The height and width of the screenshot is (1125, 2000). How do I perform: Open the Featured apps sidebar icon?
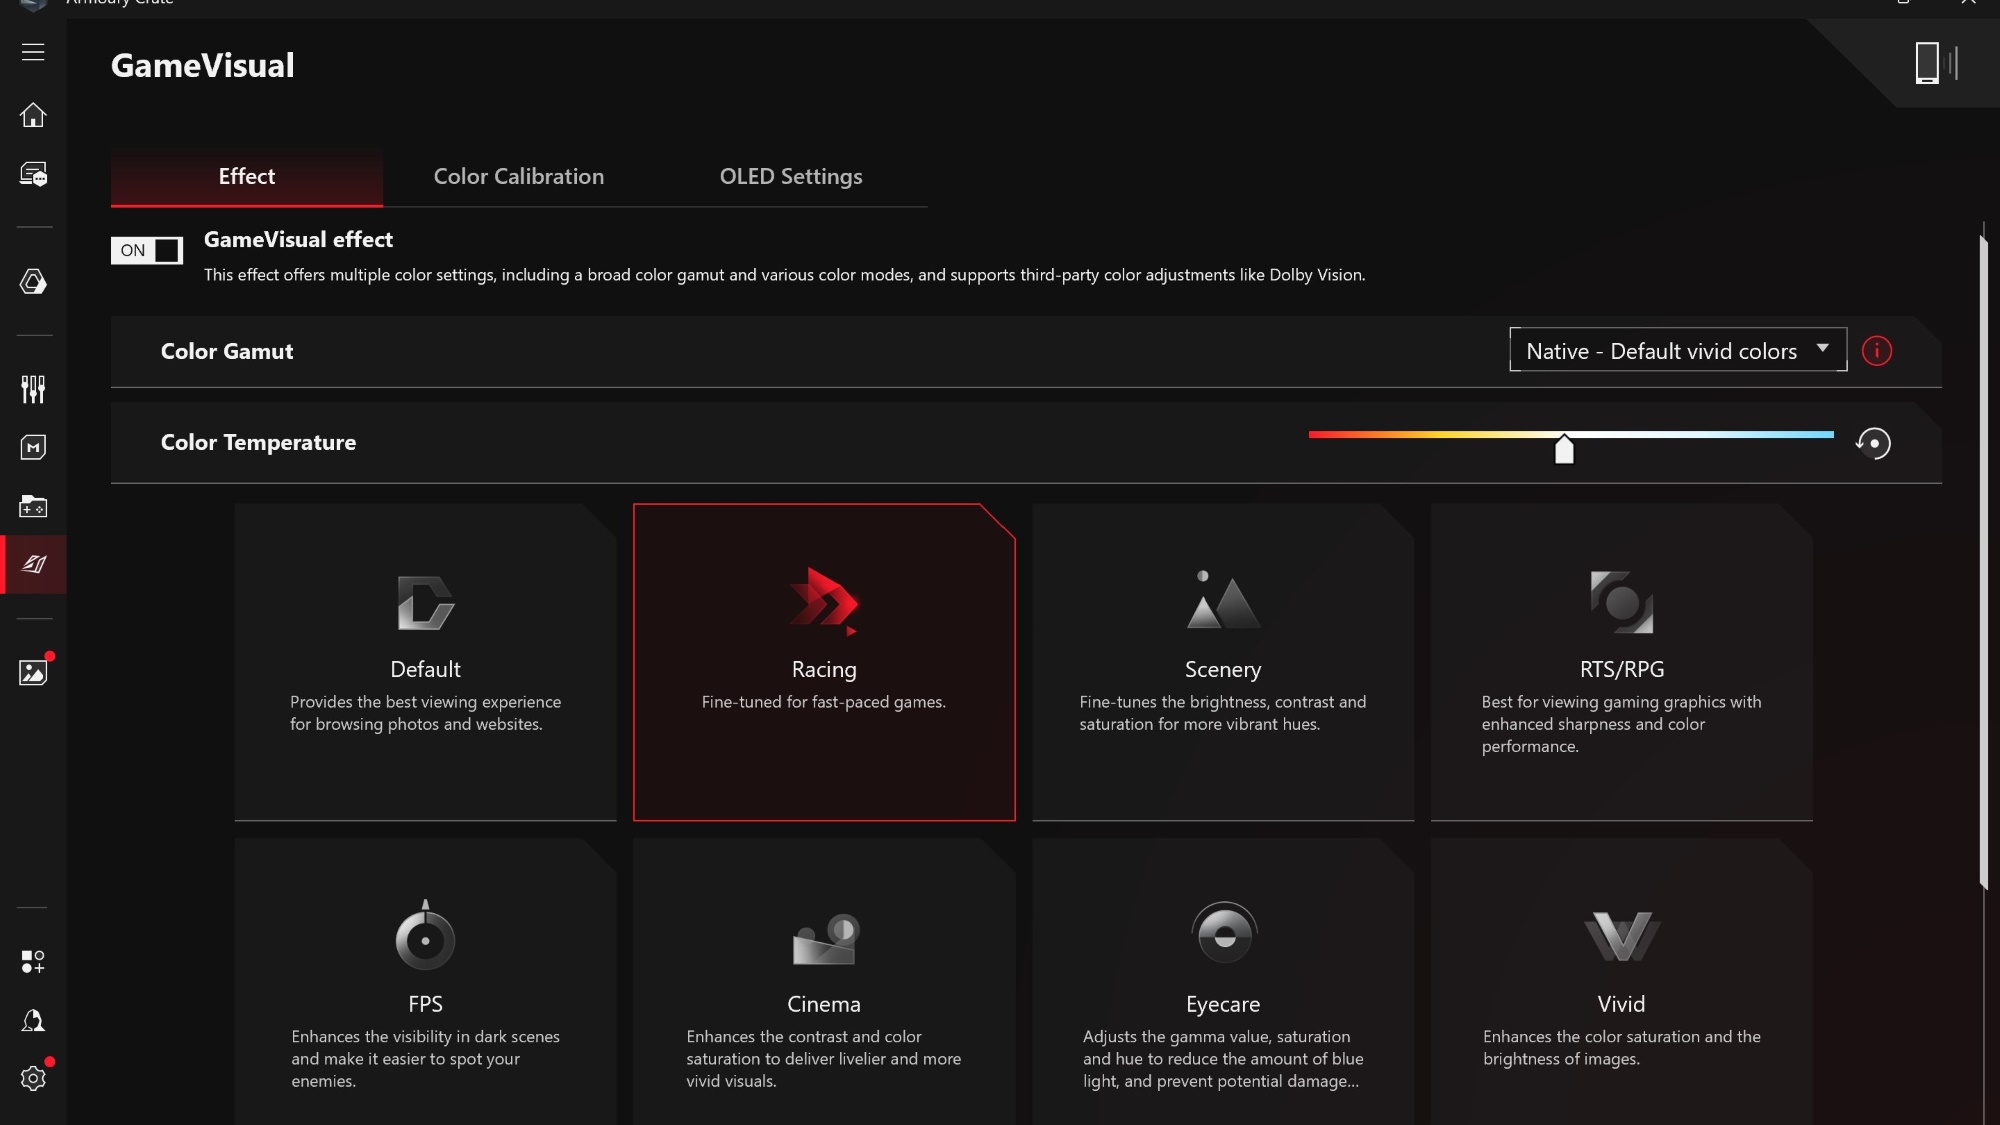click(33, 962)
